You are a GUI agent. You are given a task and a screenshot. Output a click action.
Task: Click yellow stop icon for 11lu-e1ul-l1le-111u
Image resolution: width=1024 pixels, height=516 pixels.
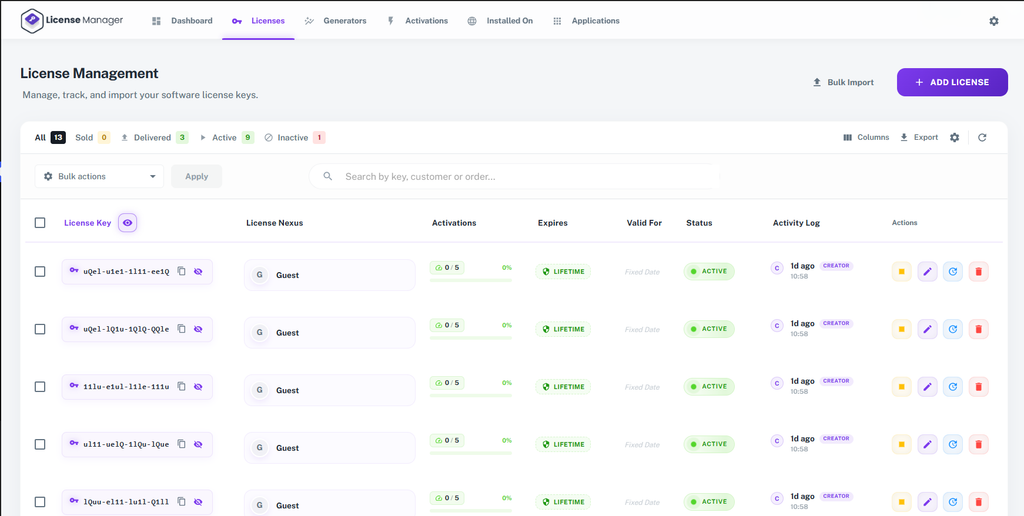(x=901, y=387)
